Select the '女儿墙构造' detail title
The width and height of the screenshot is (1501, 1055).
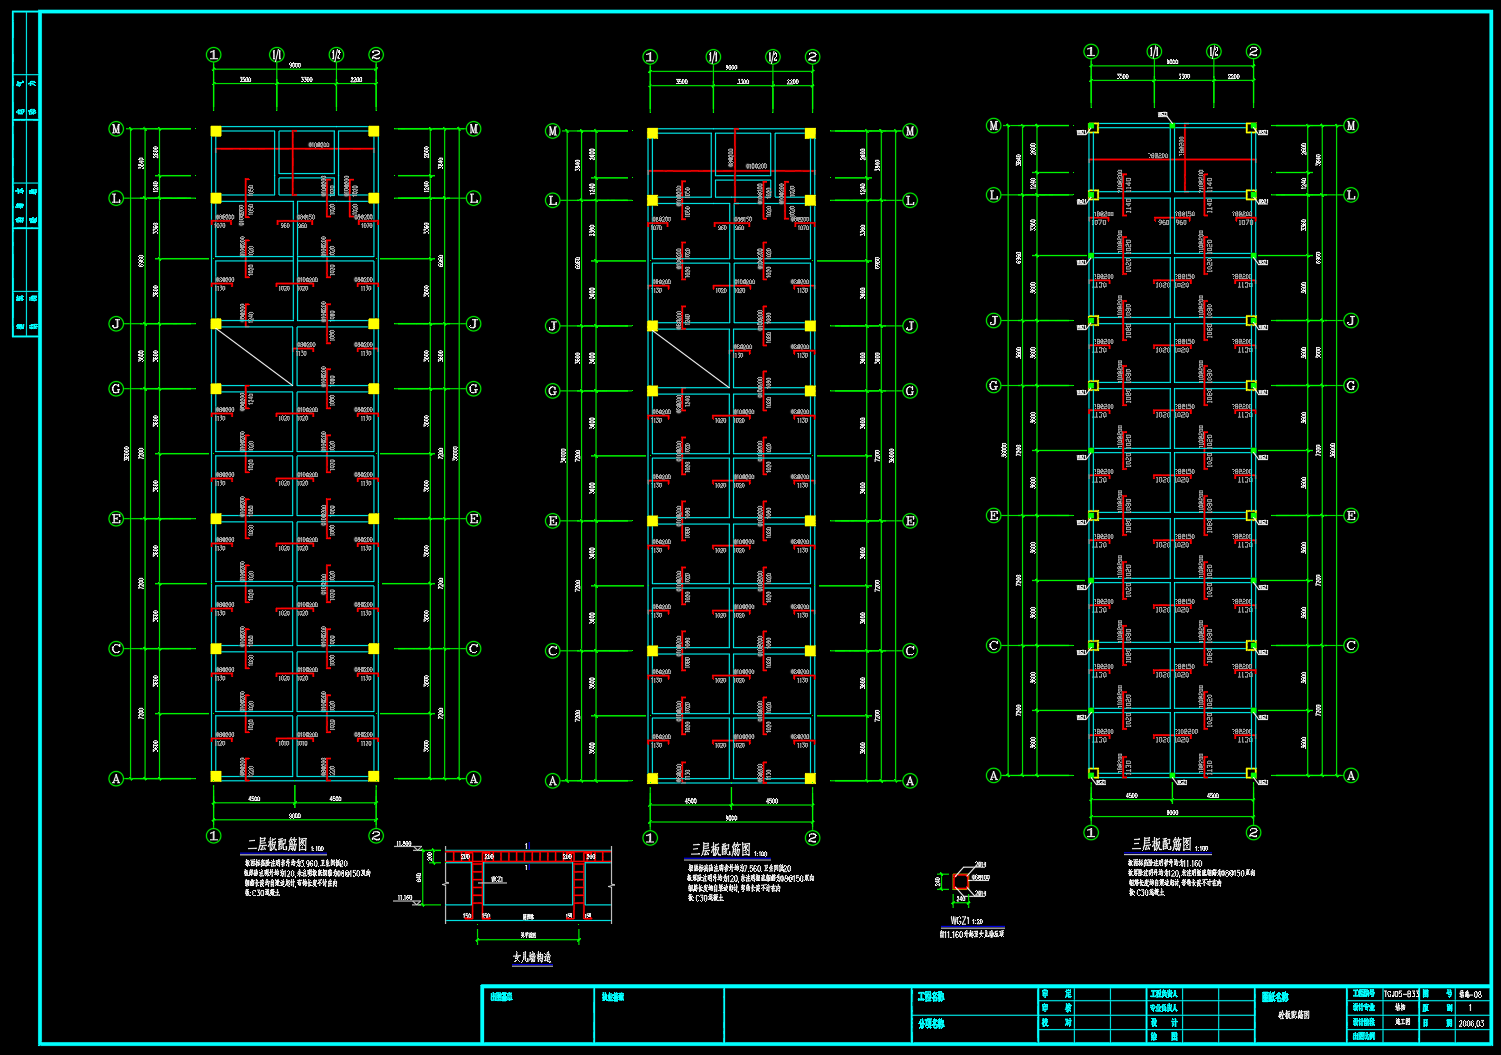pyautogui.click(x=532, y=957)
